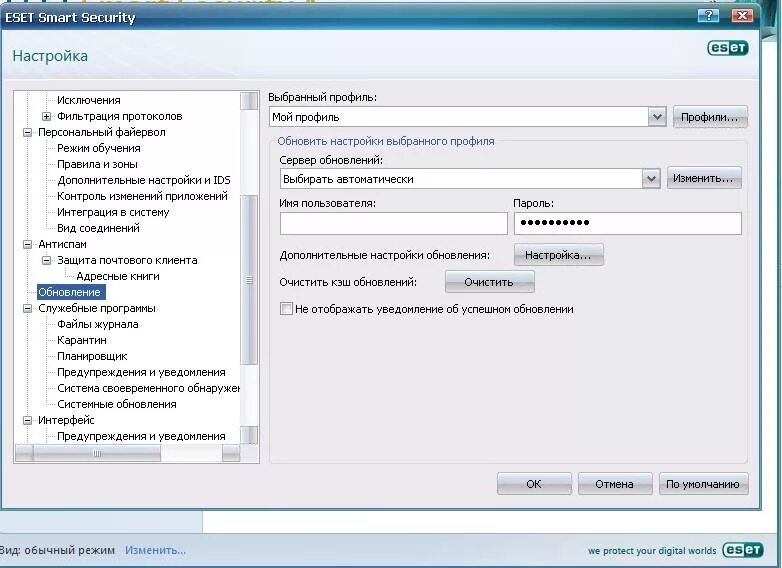Confirm settings with the OK button
Image resolution: width=782 pixels, height=568 pixels.
(x=534, y=484)
